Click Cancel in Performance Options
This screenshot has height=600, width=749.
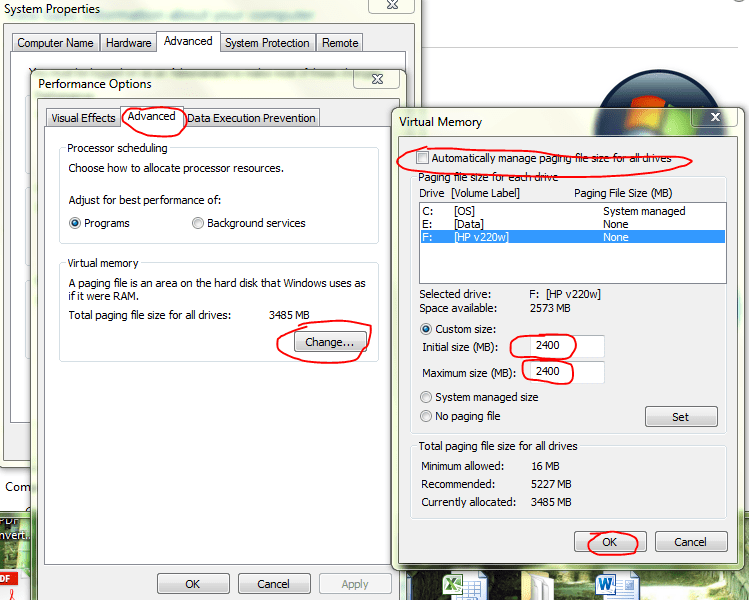point(274,584)
